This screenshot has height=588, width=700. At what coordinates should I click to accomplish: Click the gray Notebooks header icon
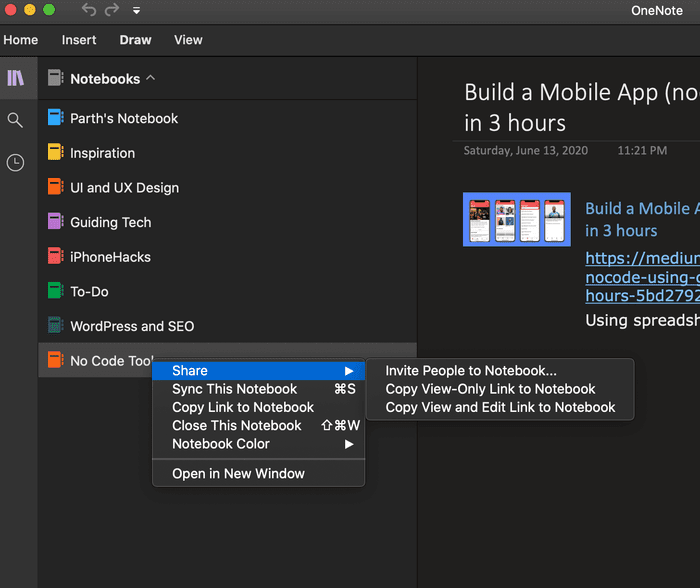[x=55, y=78]
